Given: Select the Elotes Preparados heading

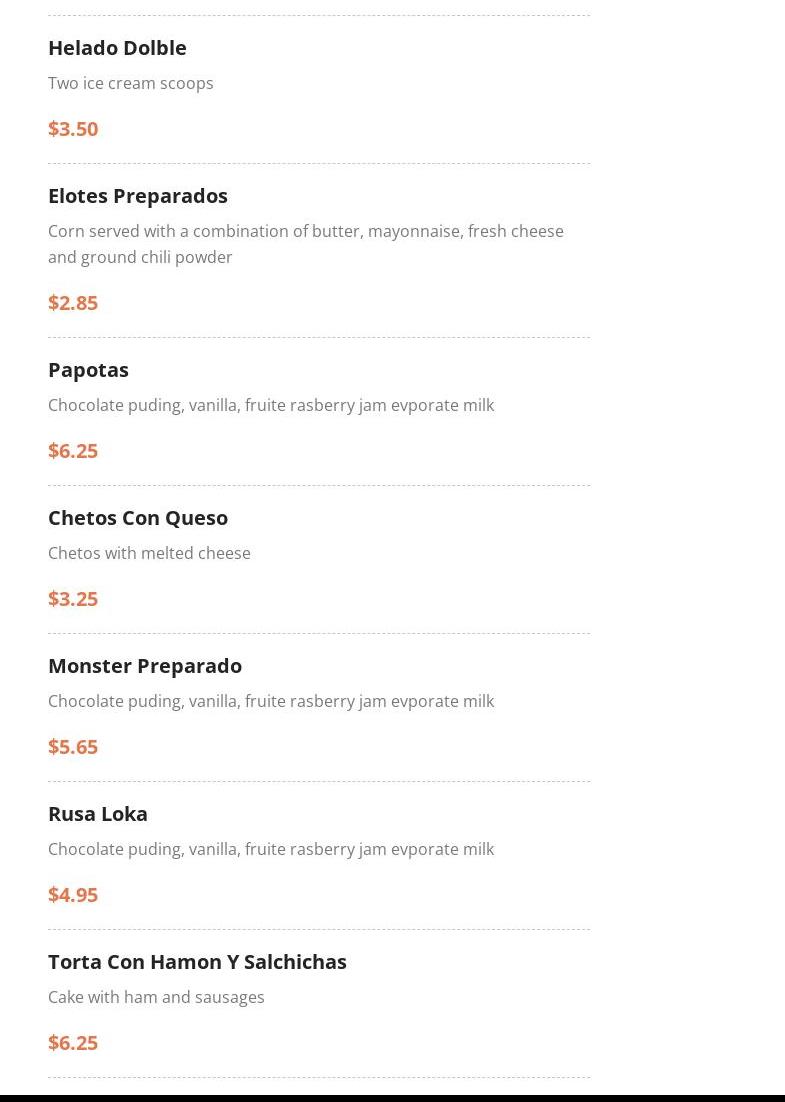Looking at the screenshot, I should 138,196.
